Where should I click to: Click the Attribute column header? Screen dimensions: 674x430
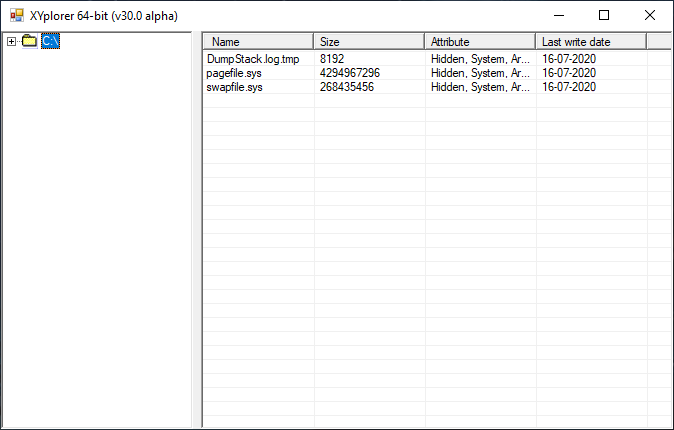[480, 42]
